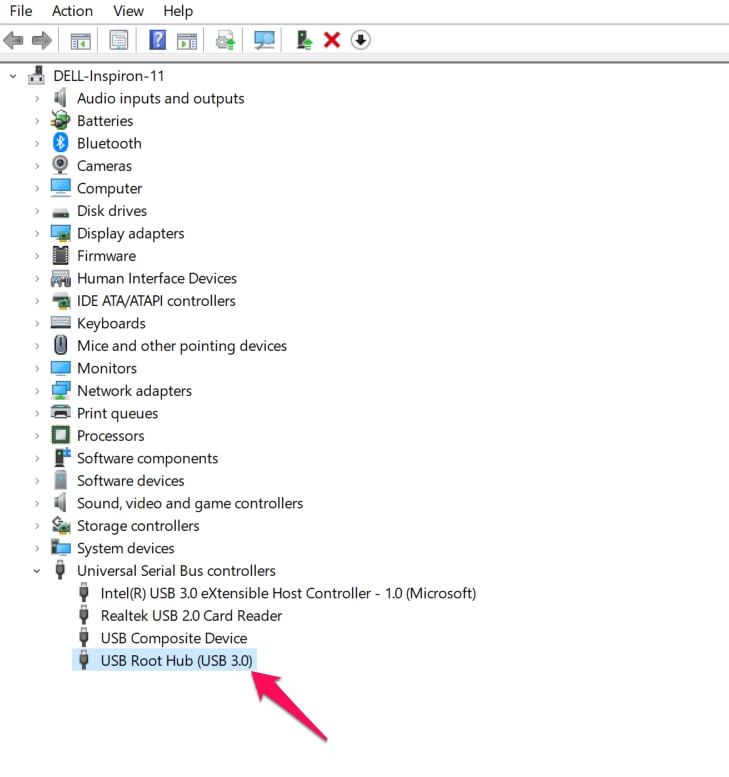The image size is (729, 777).
Task: Click the Mice pointing devices icon
Action: 60,345
